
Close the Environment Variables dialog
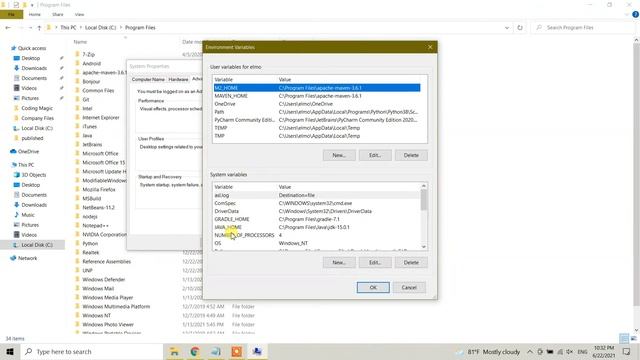click(430, 47)
